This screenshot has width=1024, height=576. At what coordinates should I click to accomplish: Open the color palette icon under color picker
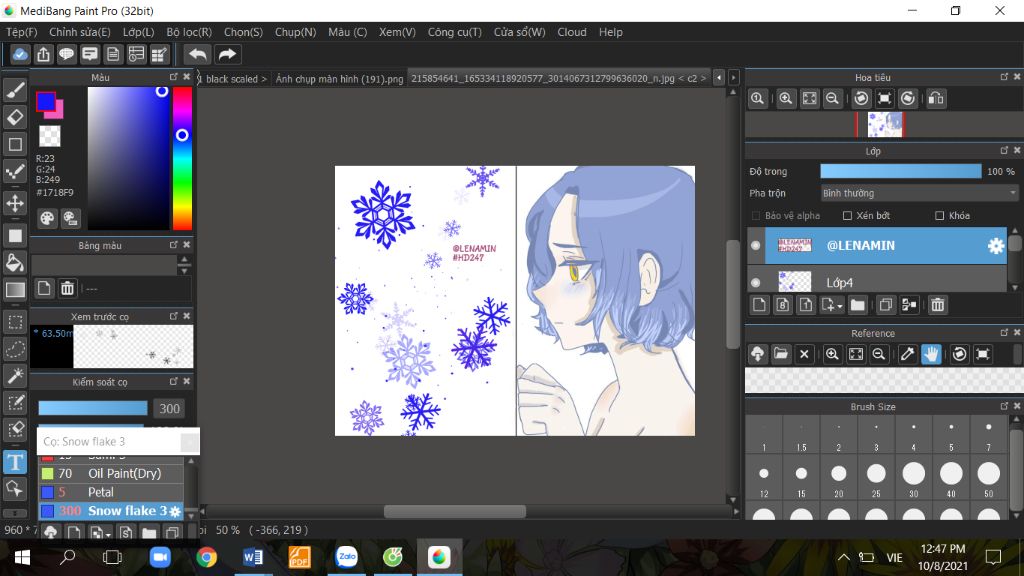(47, 218)
